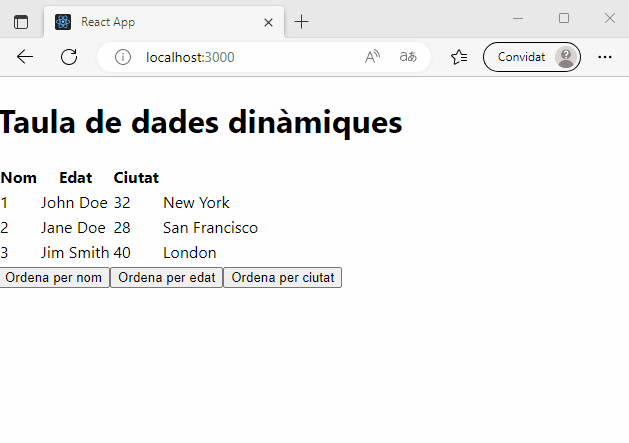Click the Edat column header
This screenshot has width=629, height=443.
pos(75,178)
